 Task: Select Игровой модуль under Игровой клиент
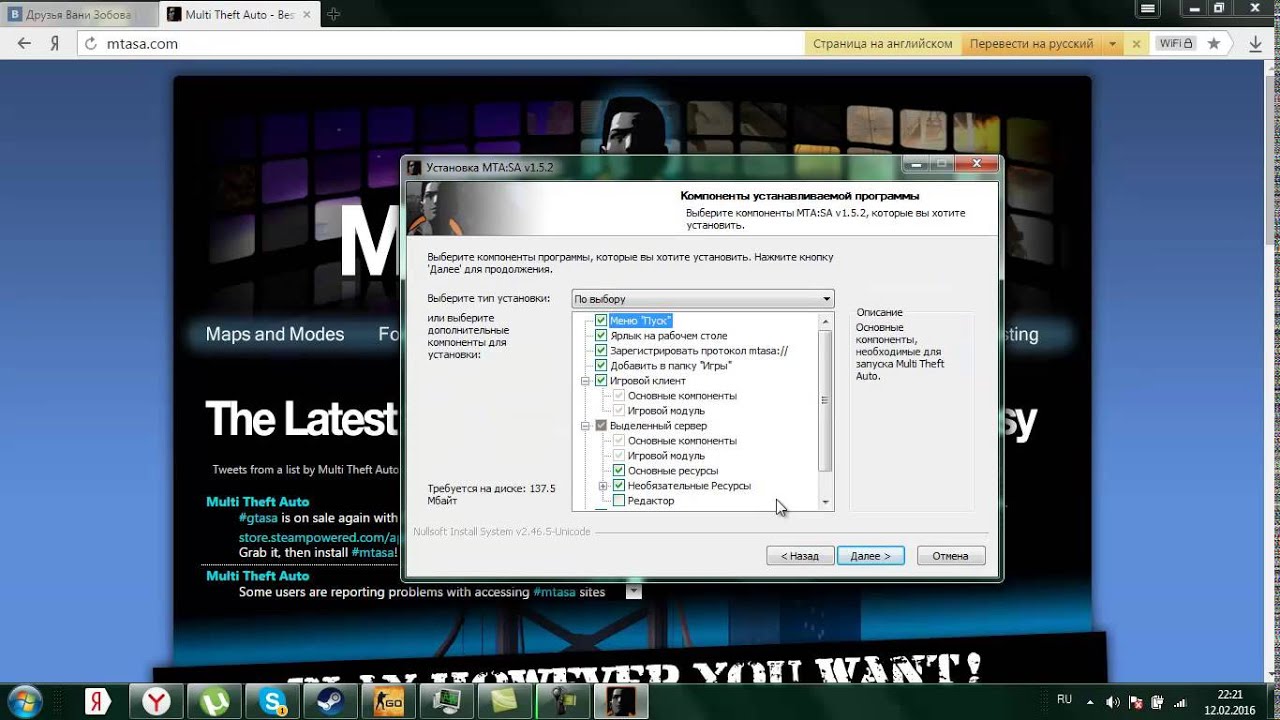click(x=666, y=411)
